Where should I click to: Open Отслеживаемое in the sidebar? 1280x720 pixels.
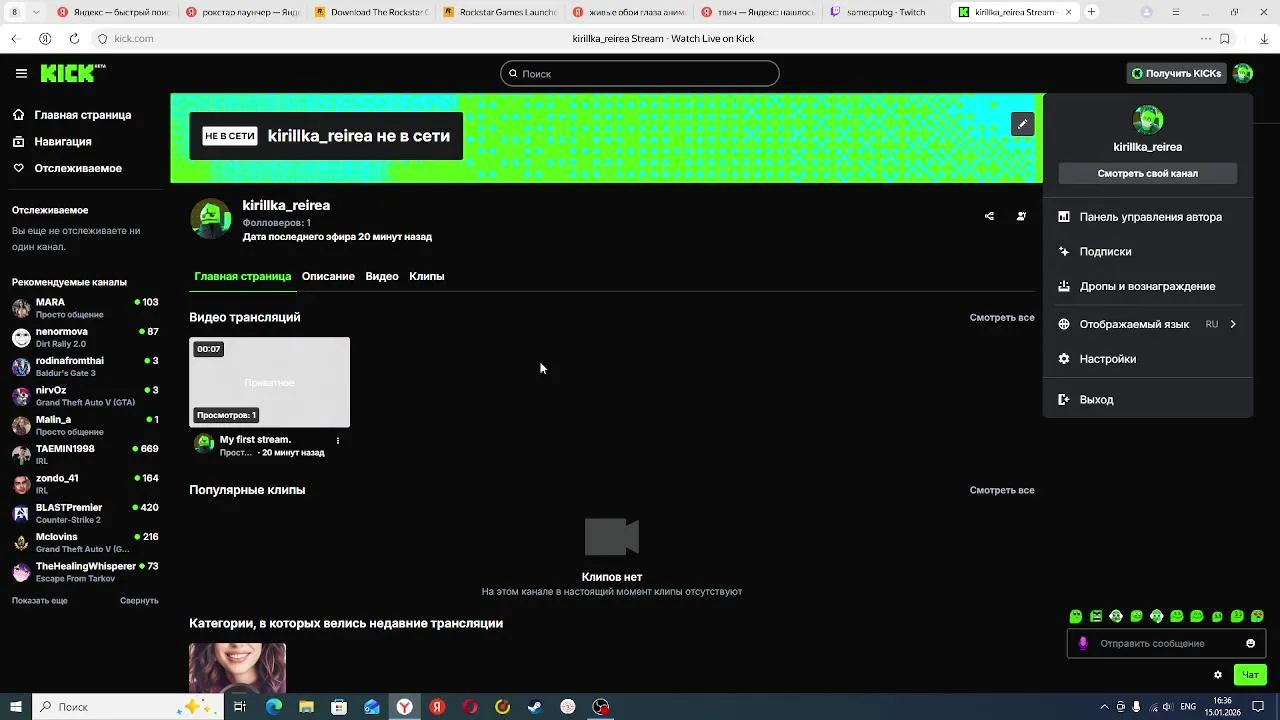coord(67,168)
